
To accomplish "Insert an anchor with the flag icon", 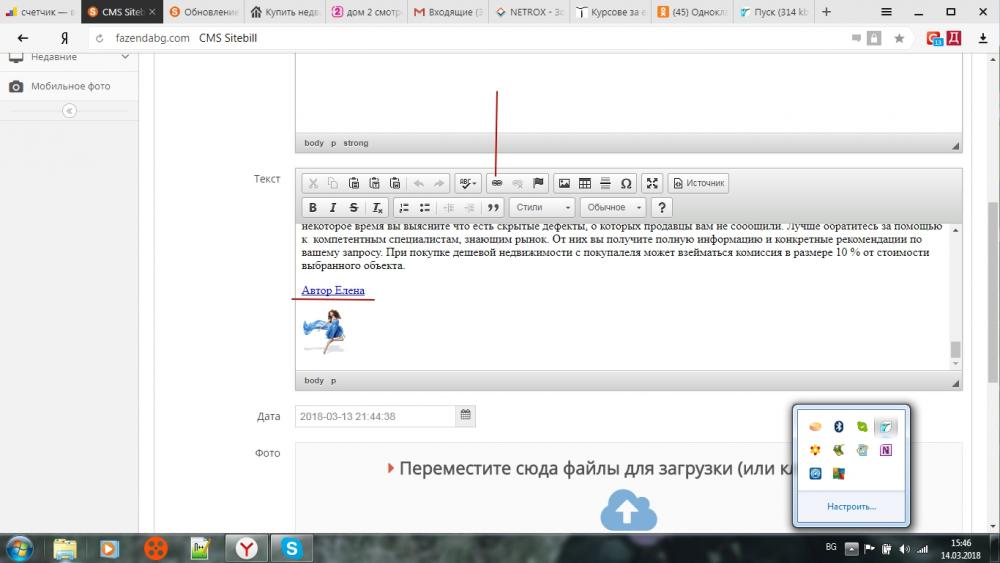I will [x=538, y=183].
